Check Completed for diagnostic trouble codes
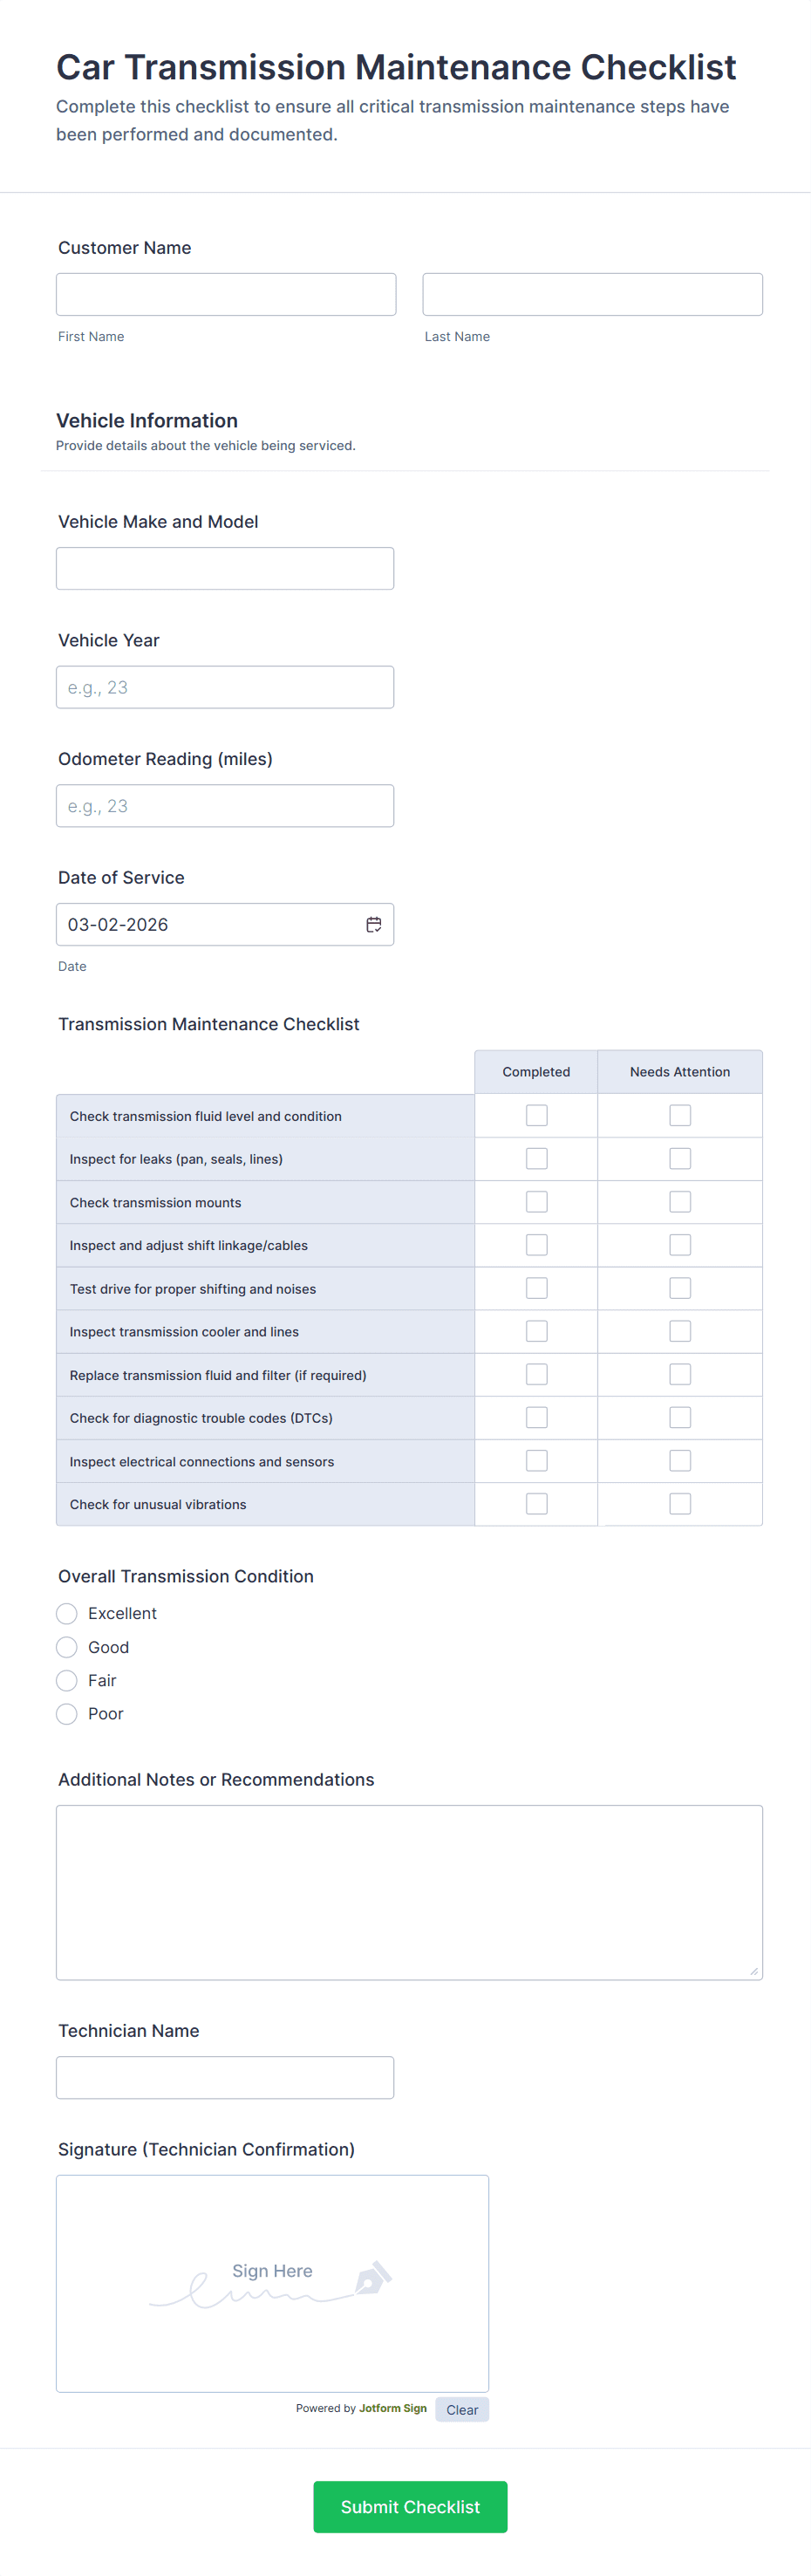Viewport: 811px width, 2576px height. point(536,1417)
